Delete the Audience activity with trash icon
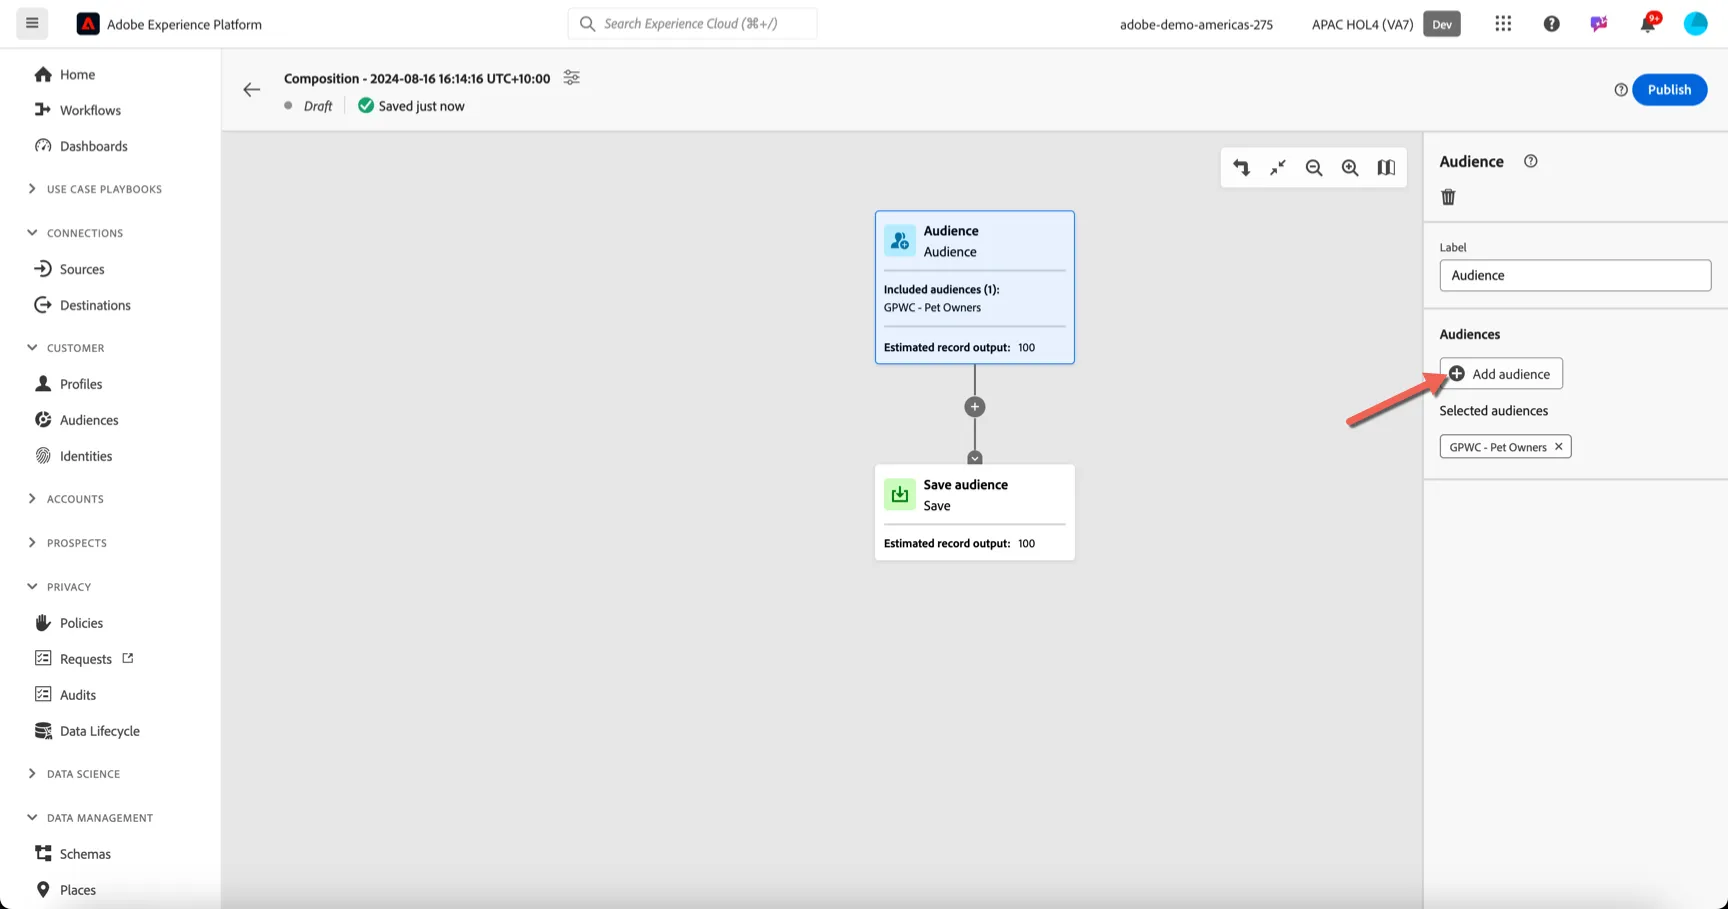The width and height of the screenshot is (1728, 909). click(1448, 197)
